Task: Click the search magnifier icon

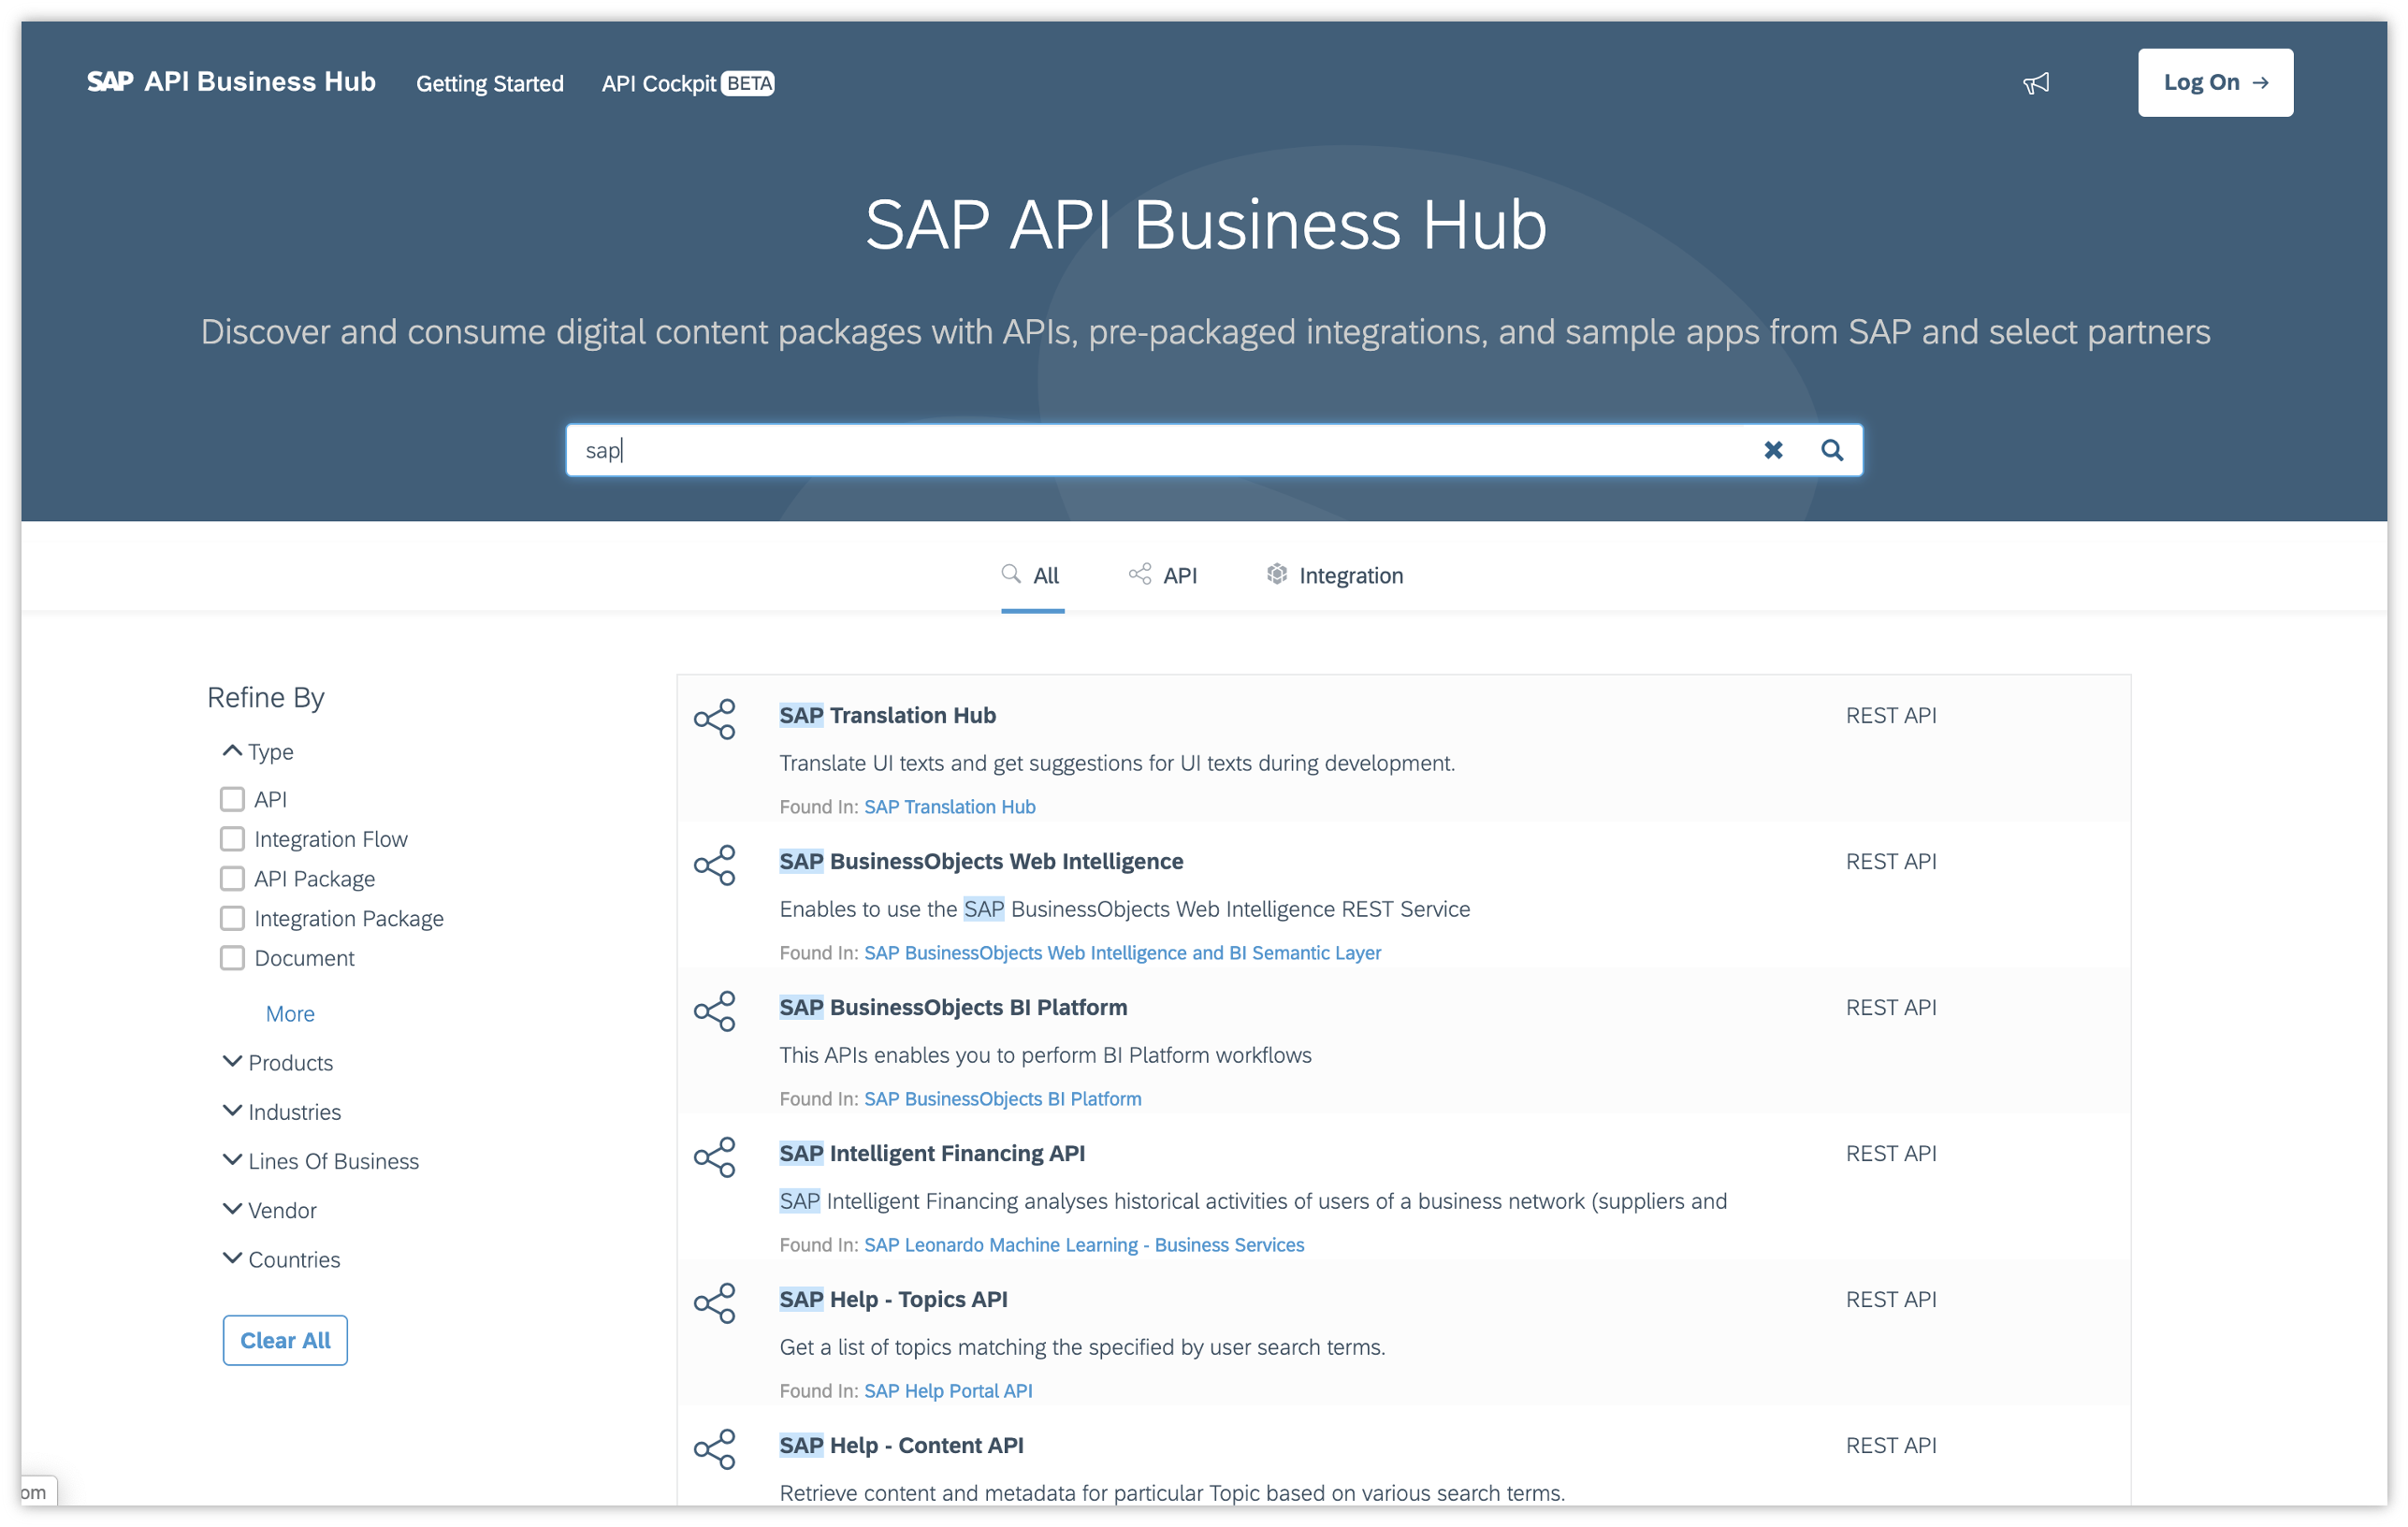Action: (x=1833, y=450)
